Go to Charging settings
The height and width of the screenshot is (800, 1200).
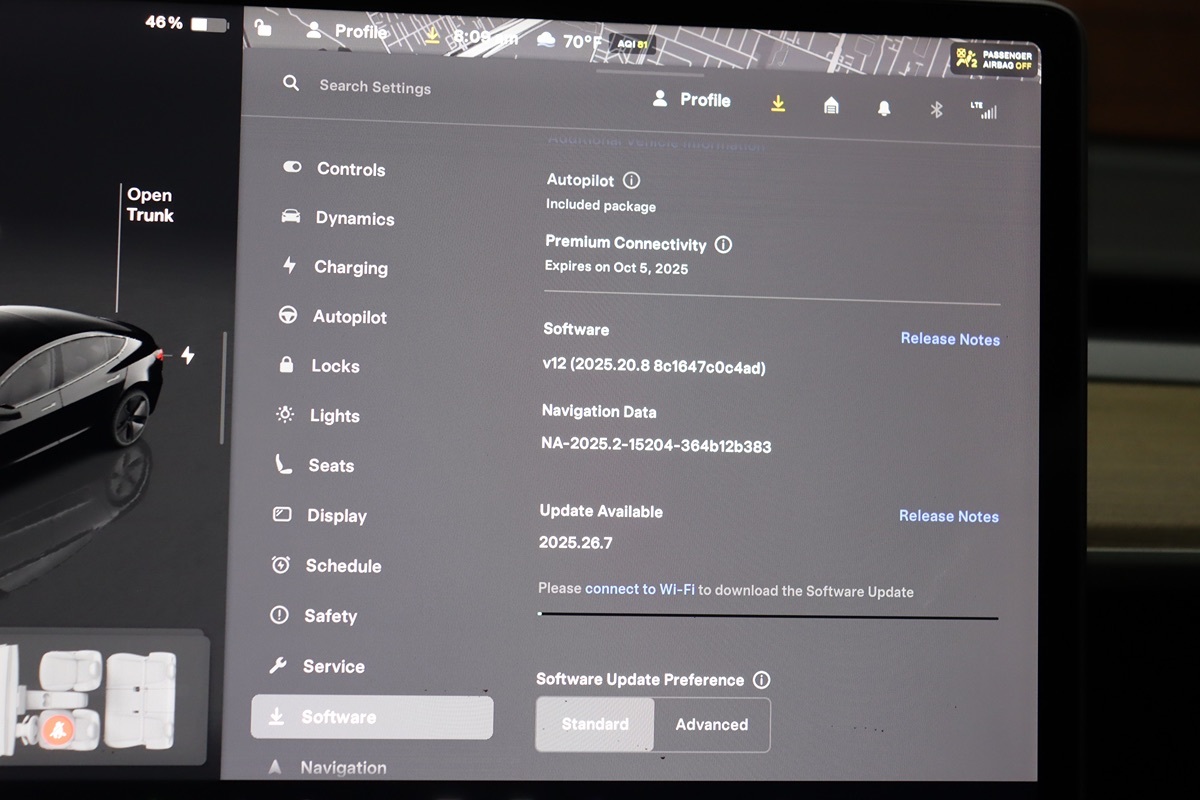point(350,267)
